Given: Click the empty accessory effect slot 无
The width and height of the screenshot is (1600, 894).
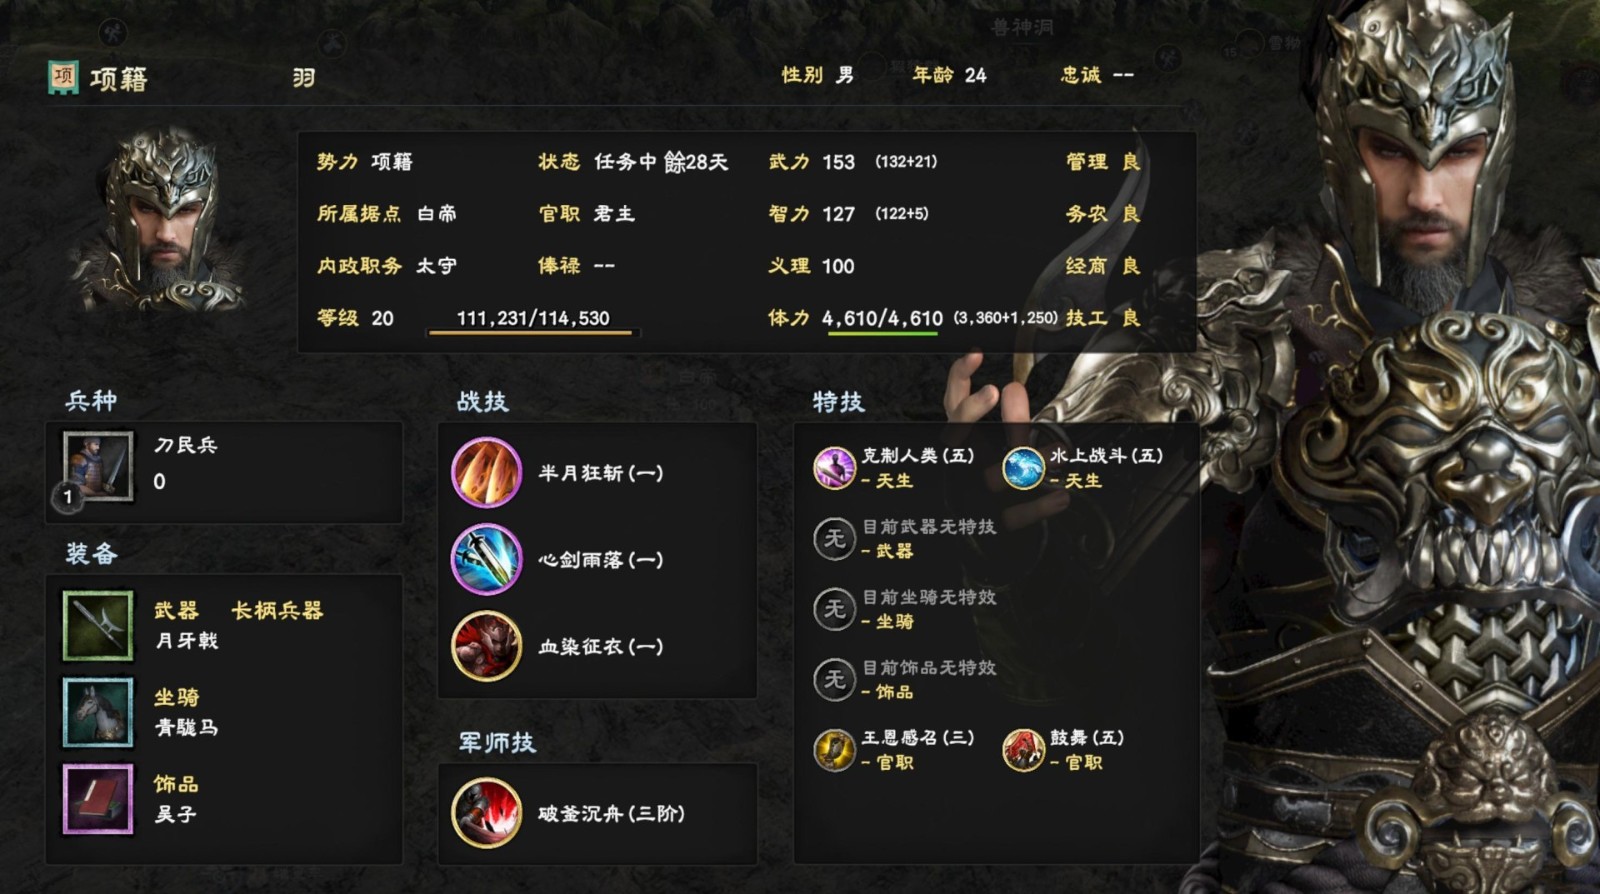Looking at the screenshot, I should 834,679.
